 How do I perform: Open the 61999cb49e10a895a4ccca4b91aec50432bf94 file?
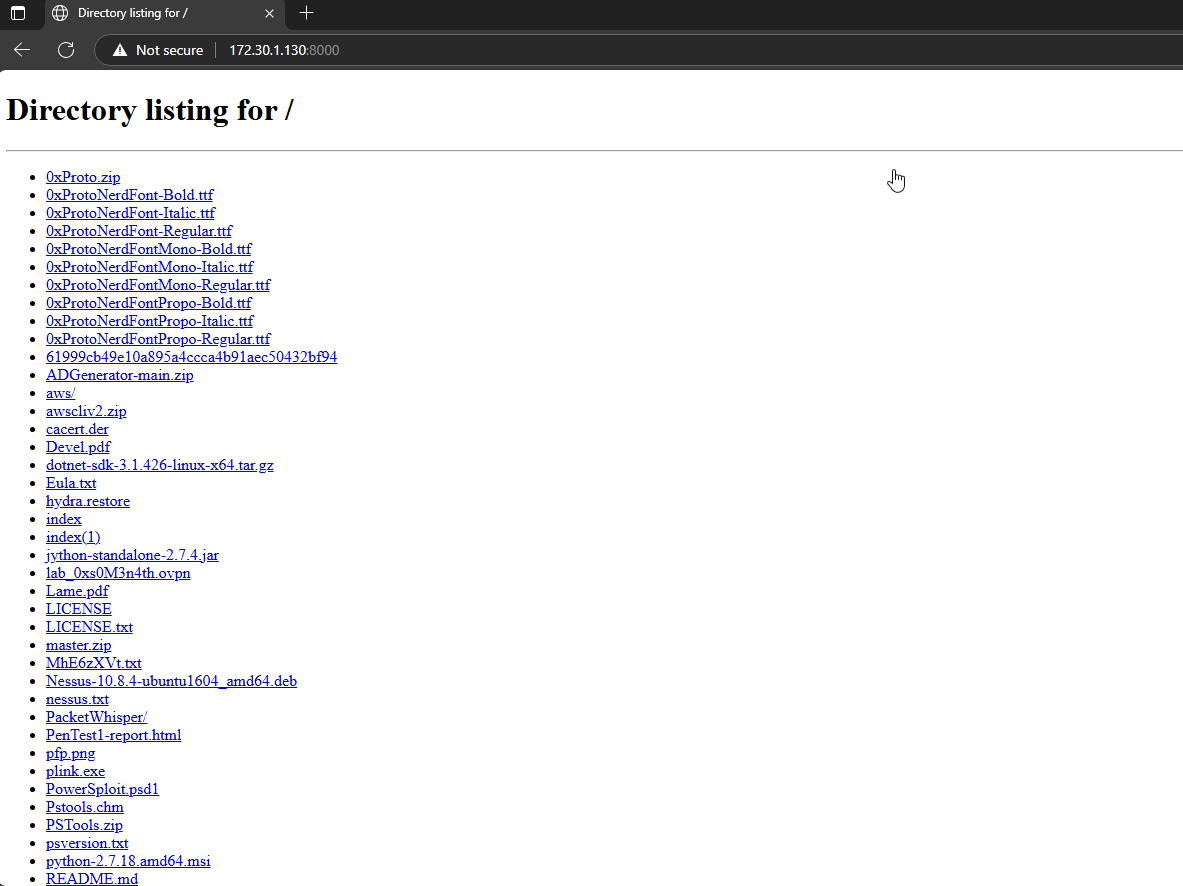192,357
